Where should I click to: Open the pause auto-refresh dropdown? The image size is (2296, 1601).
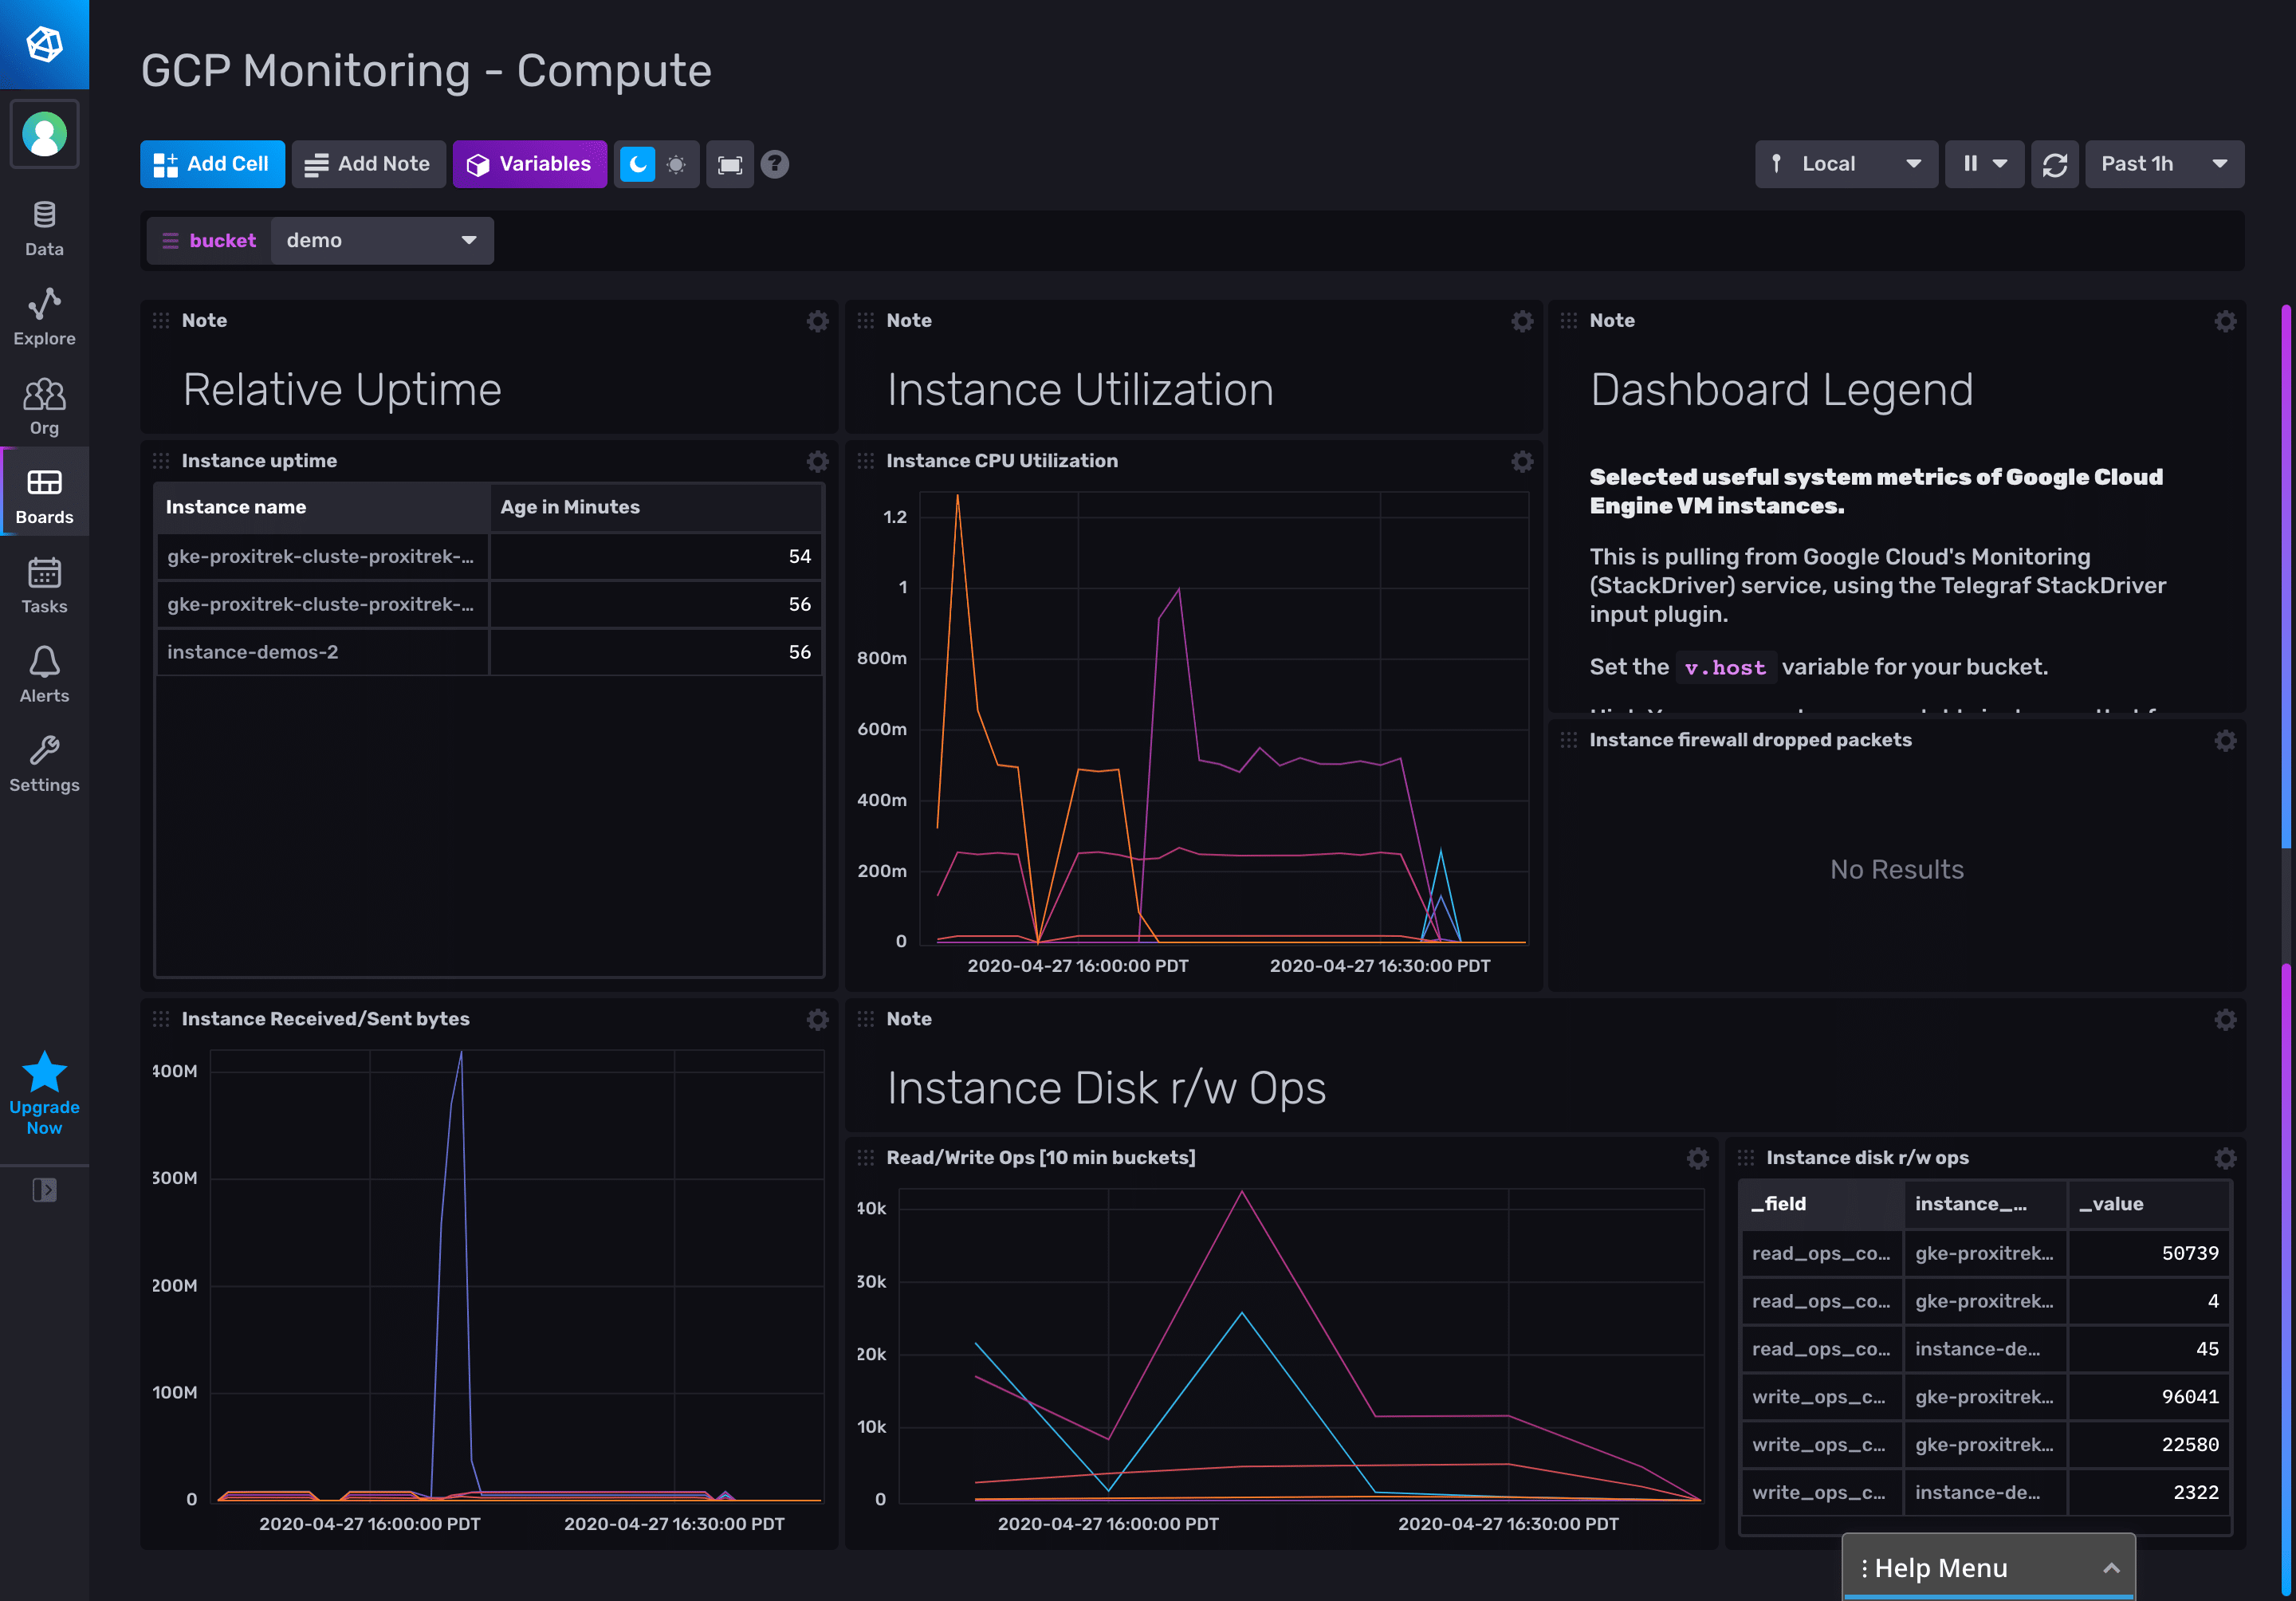[1984, 164]
